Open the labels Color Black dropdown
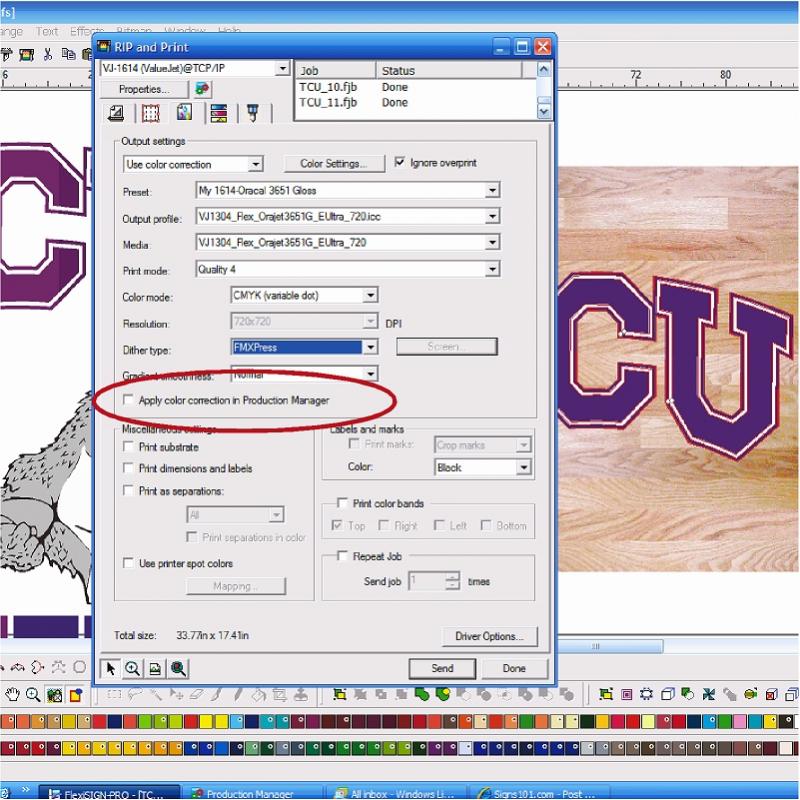 tap(523, 467)
